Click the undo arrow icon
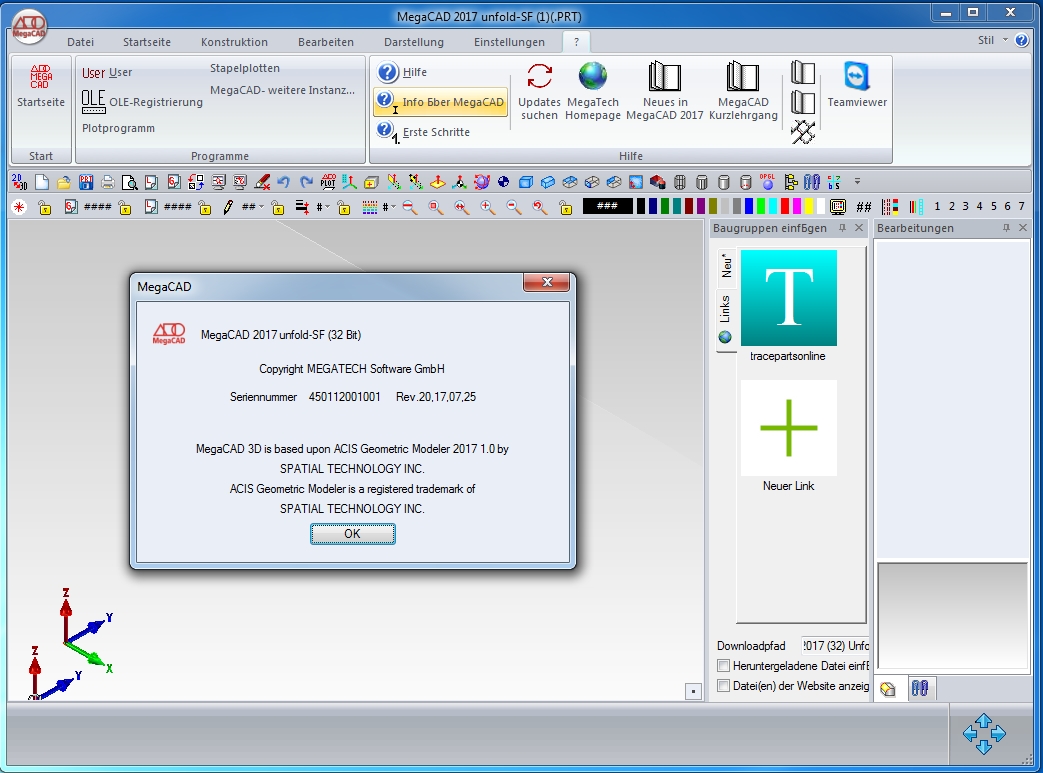1043x773 pixels. tap(284, 182)
